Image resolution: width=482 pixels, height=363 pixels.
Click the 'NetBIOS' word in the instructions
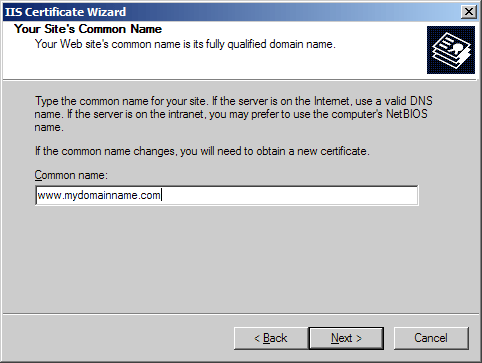click(x=407, y=114)
